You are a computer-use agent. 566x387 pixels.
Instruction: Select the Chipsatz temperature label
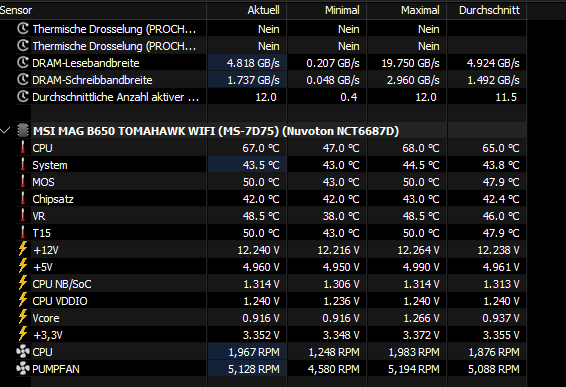[x=53, y=199]
